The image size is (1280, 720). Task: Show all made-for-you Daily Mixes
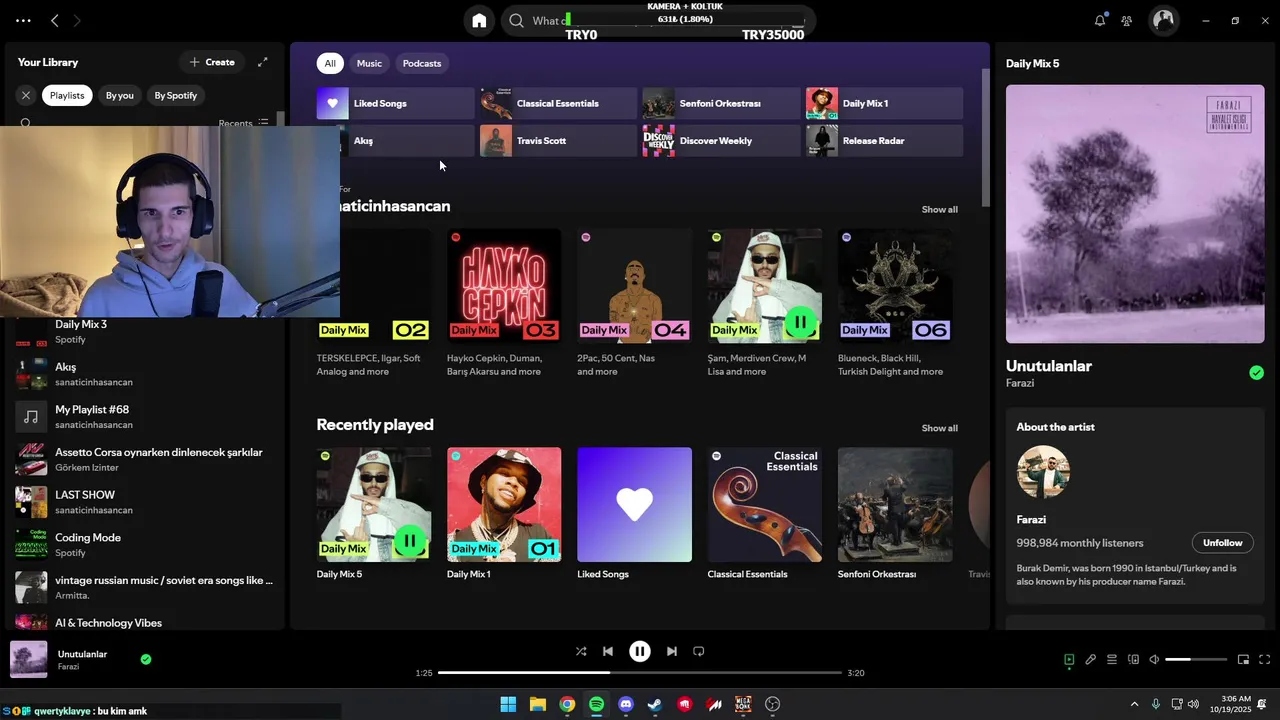939,209
